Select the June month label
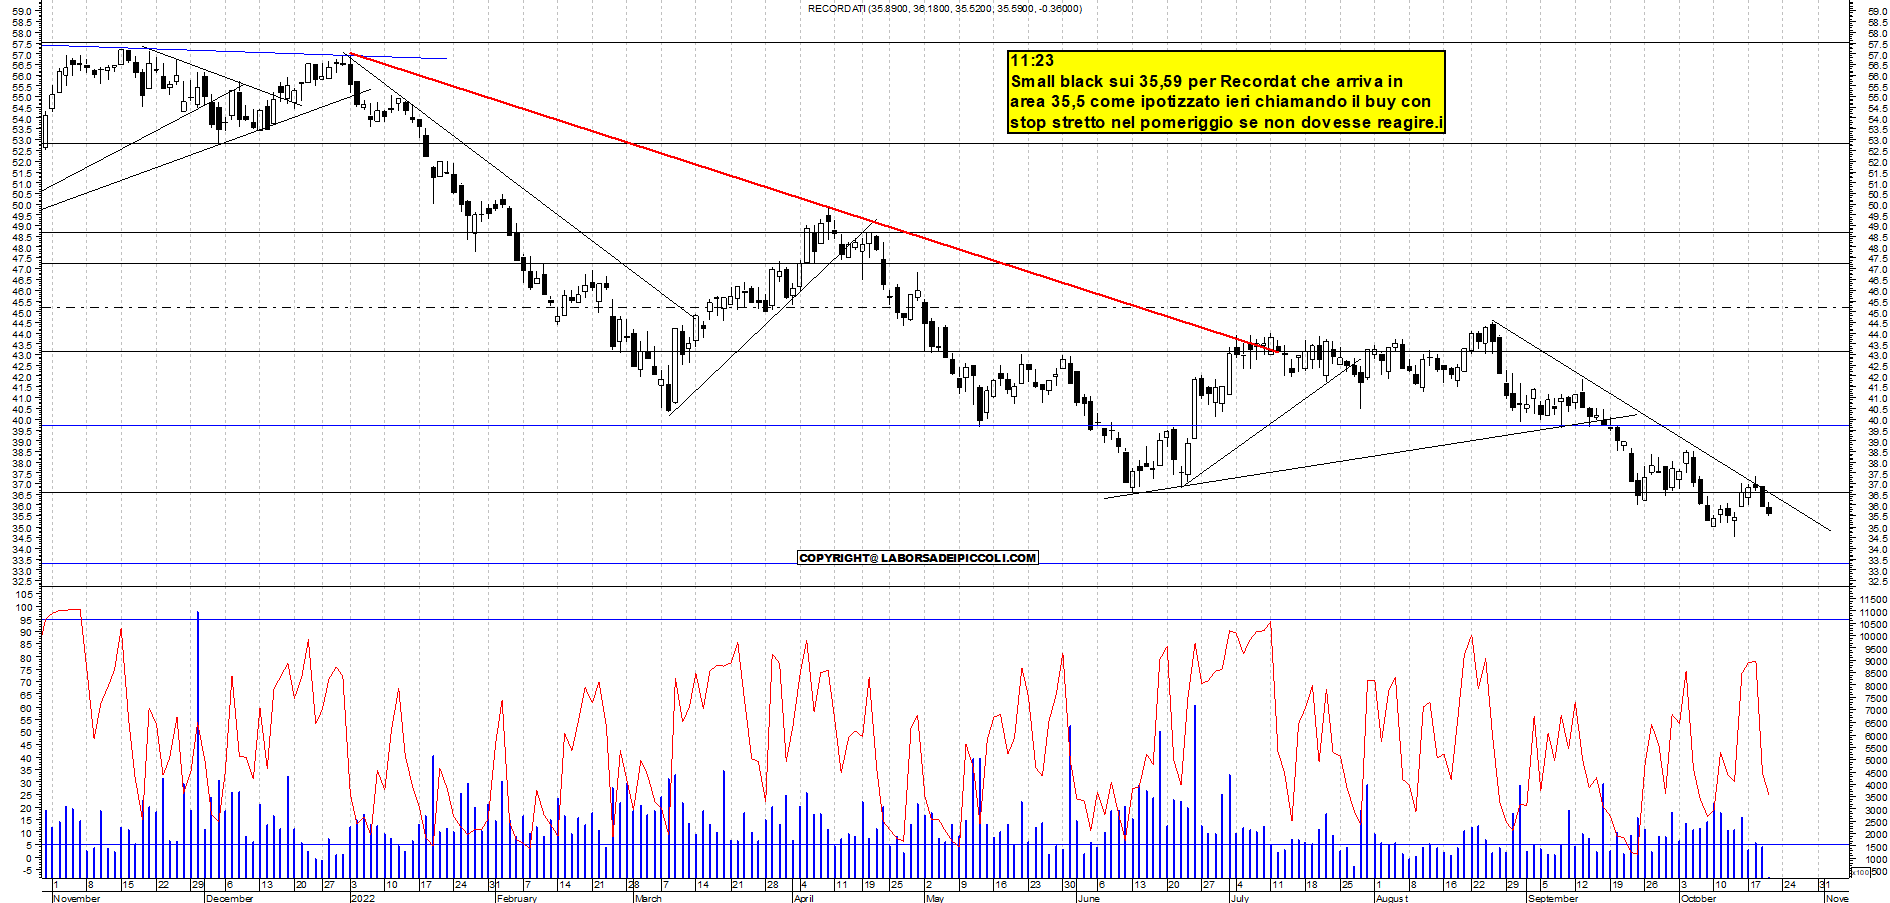Image resolution: width=1890 pixels, height=903 pixels. tap(1088, 898)
